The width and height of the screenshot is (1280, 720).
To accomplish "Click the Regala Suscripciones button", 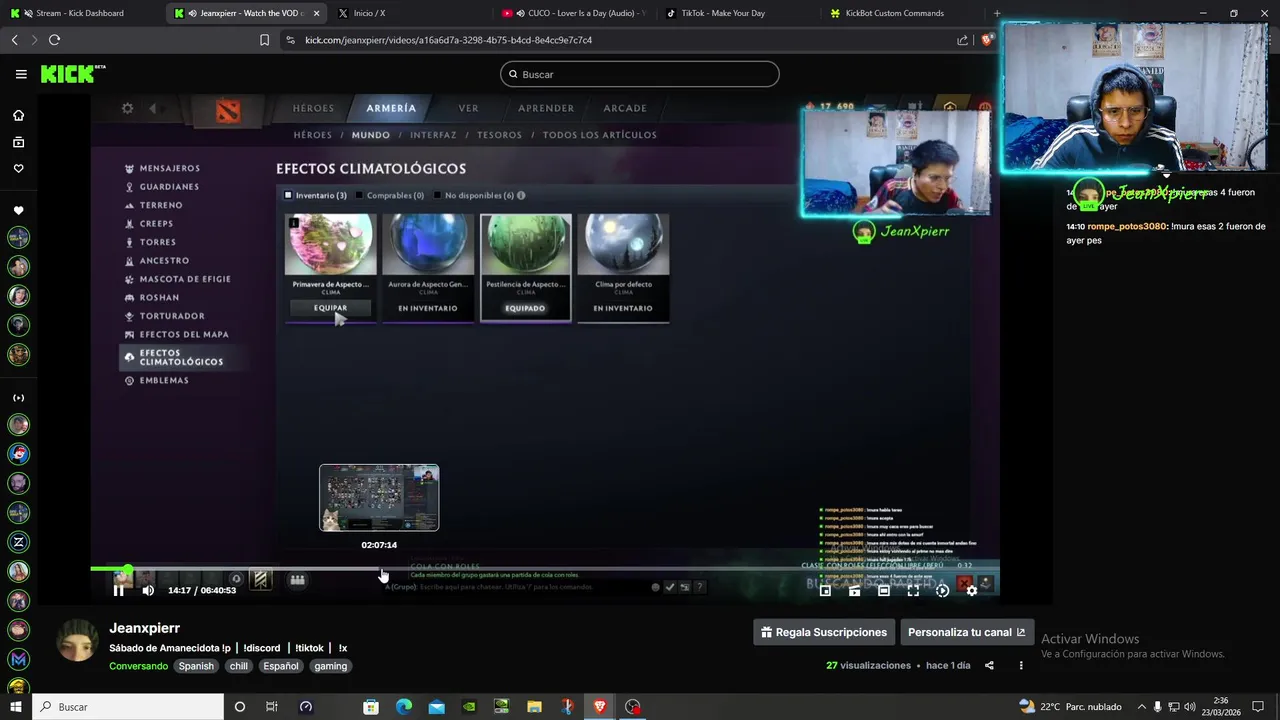I will (824, 632).
